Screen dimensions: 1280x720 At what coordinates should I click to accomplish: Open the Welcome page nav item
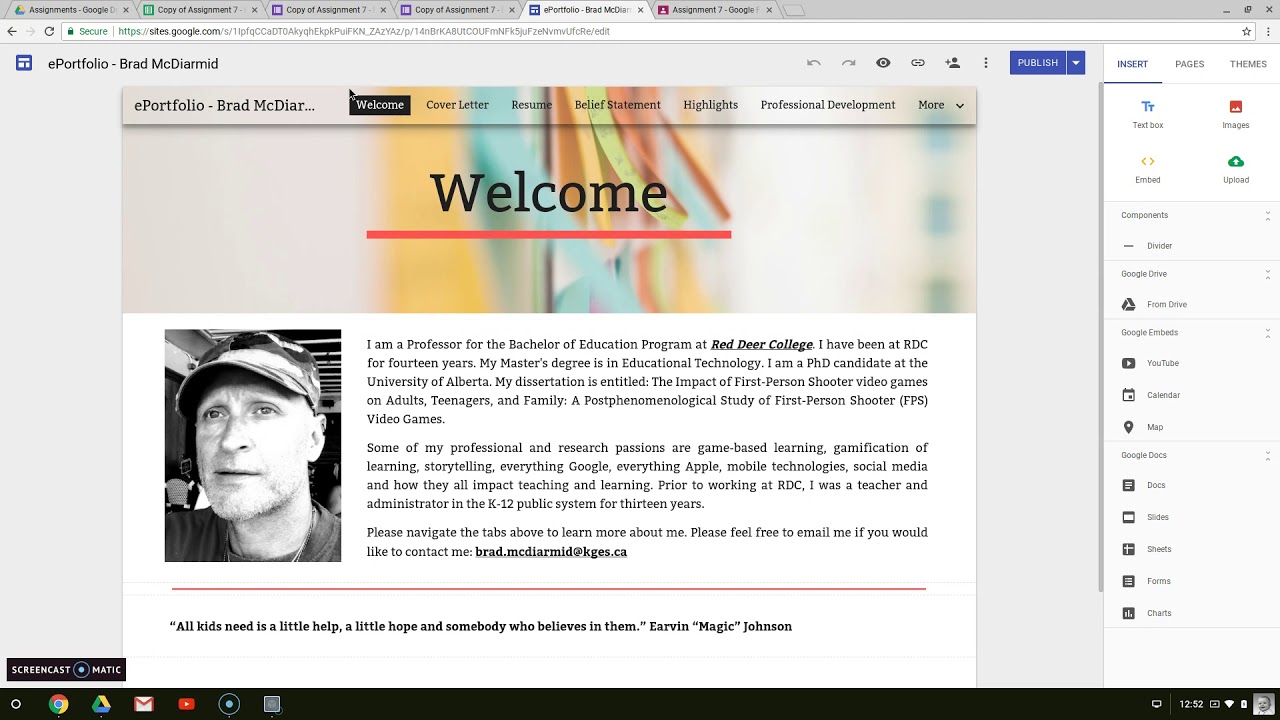[x=380, y=105]
